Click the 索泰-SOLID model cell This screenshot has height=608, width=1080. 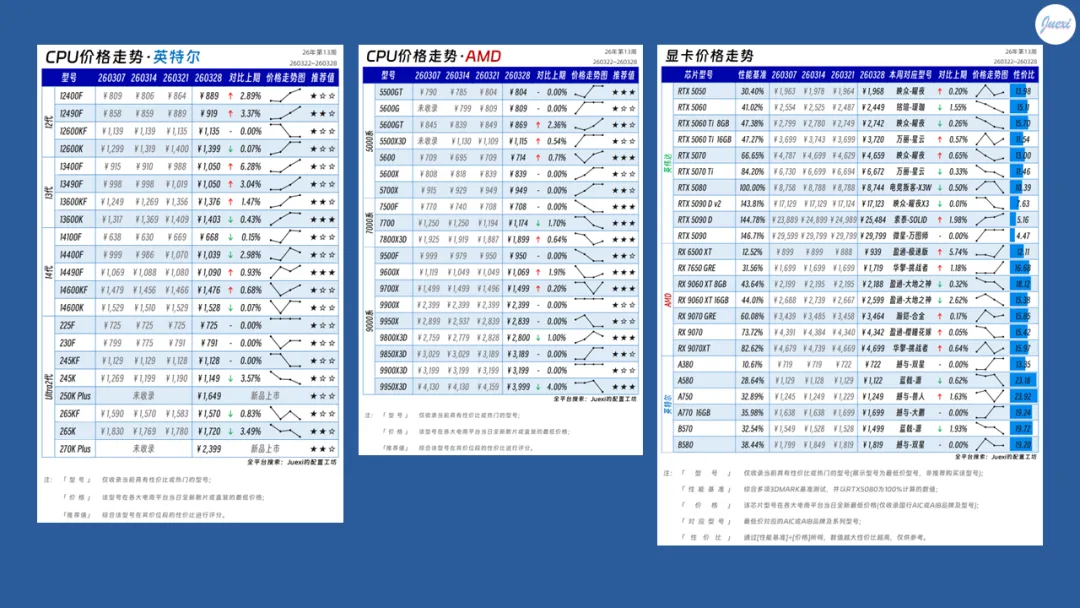910,220
